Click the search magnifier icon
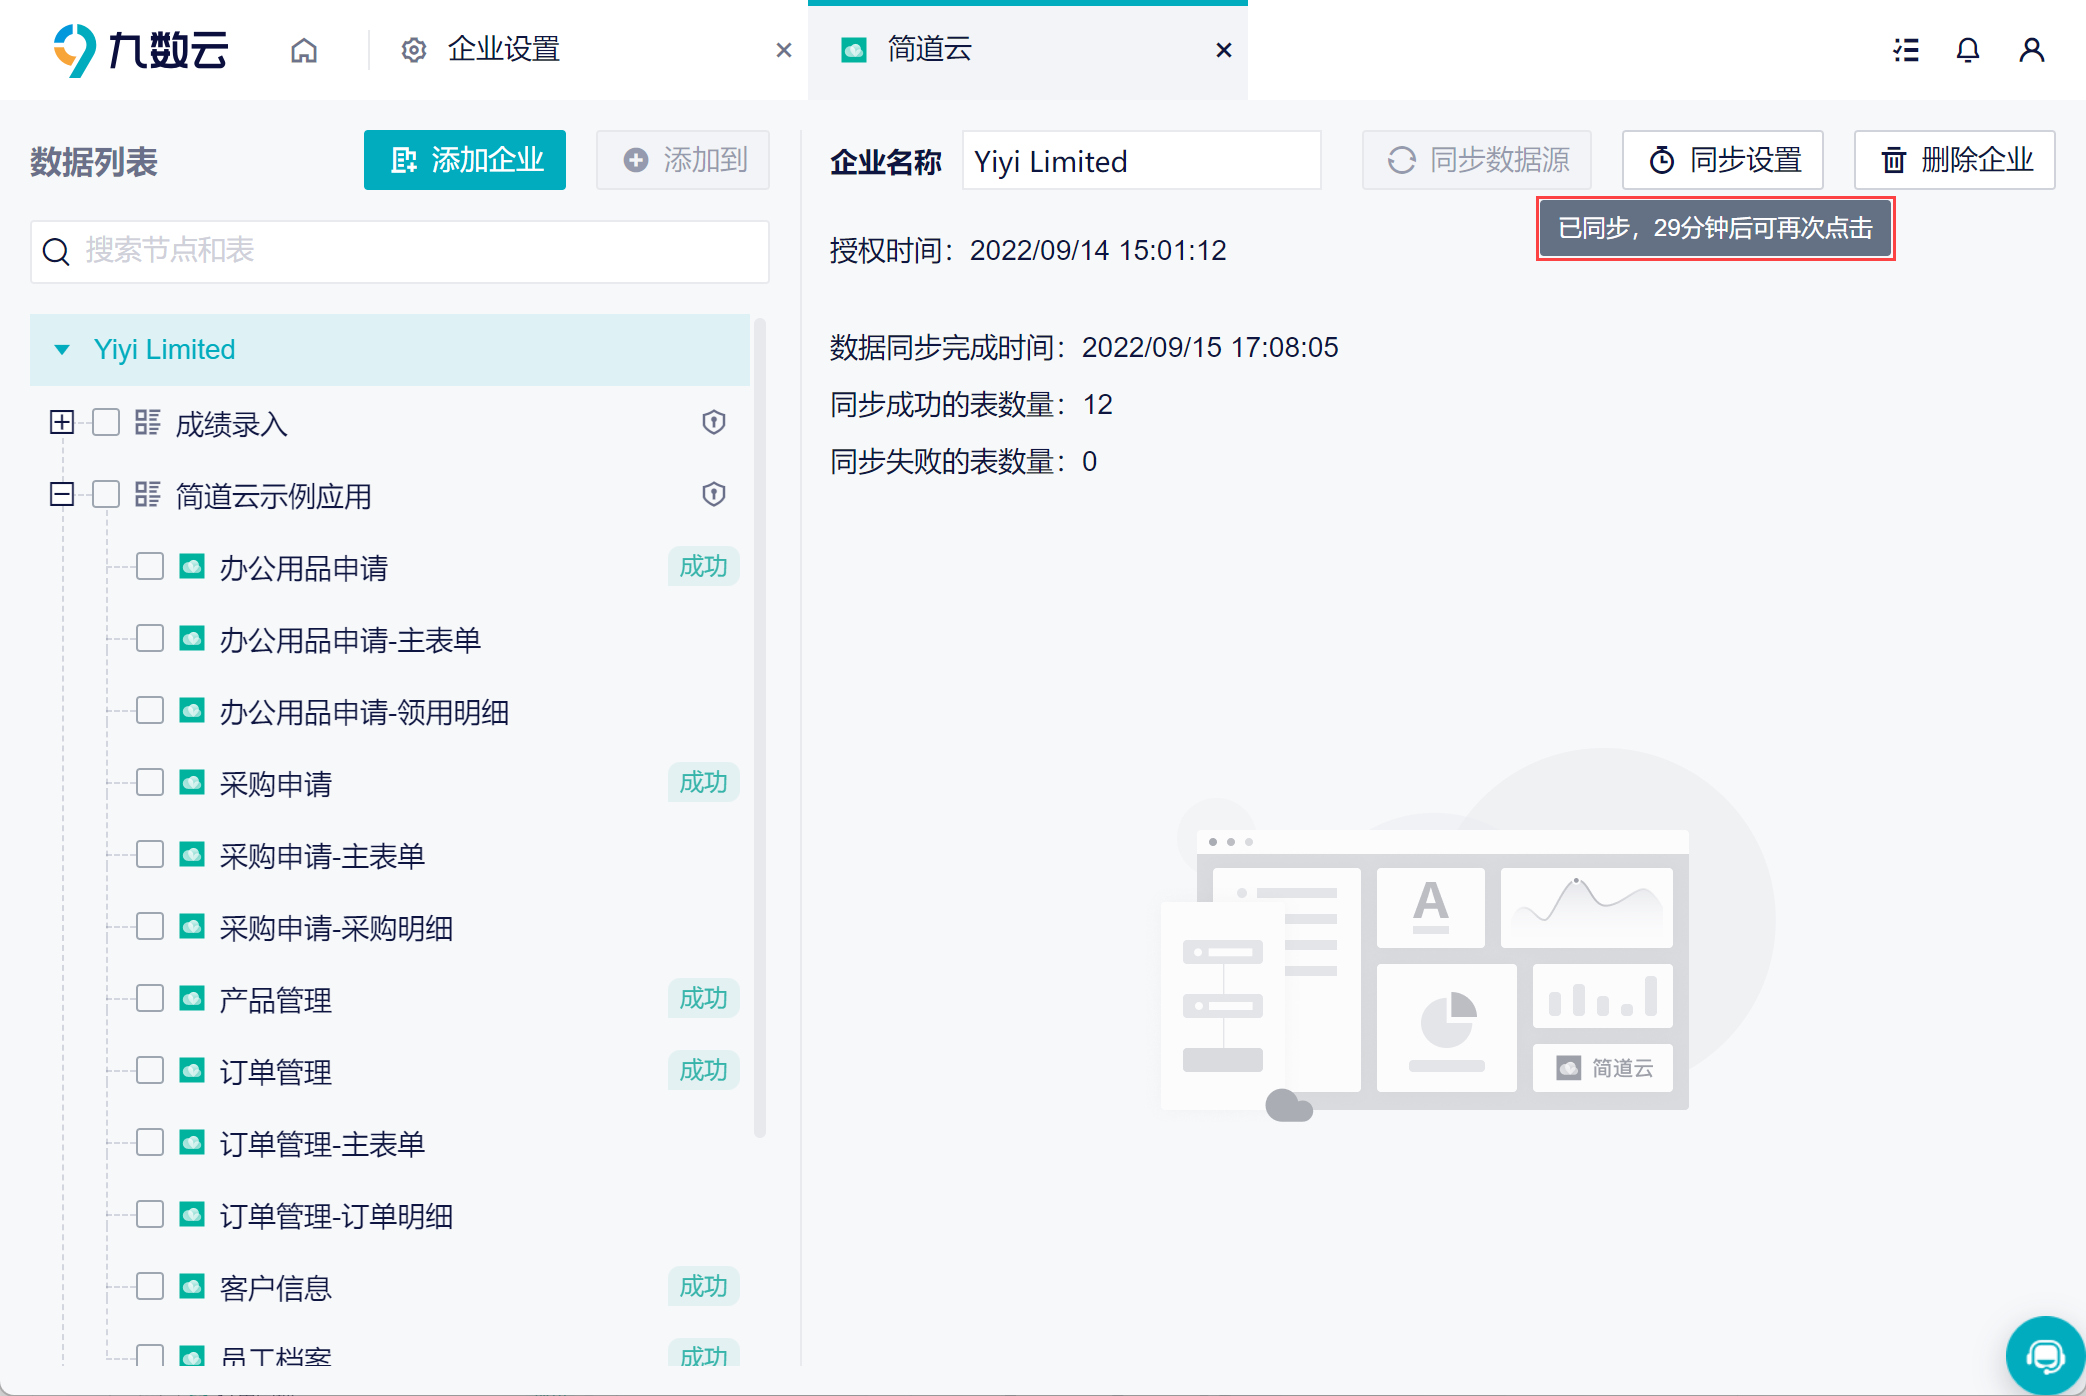Image resolution: width=2086 pixels, height=1396 pixels. 56,252
